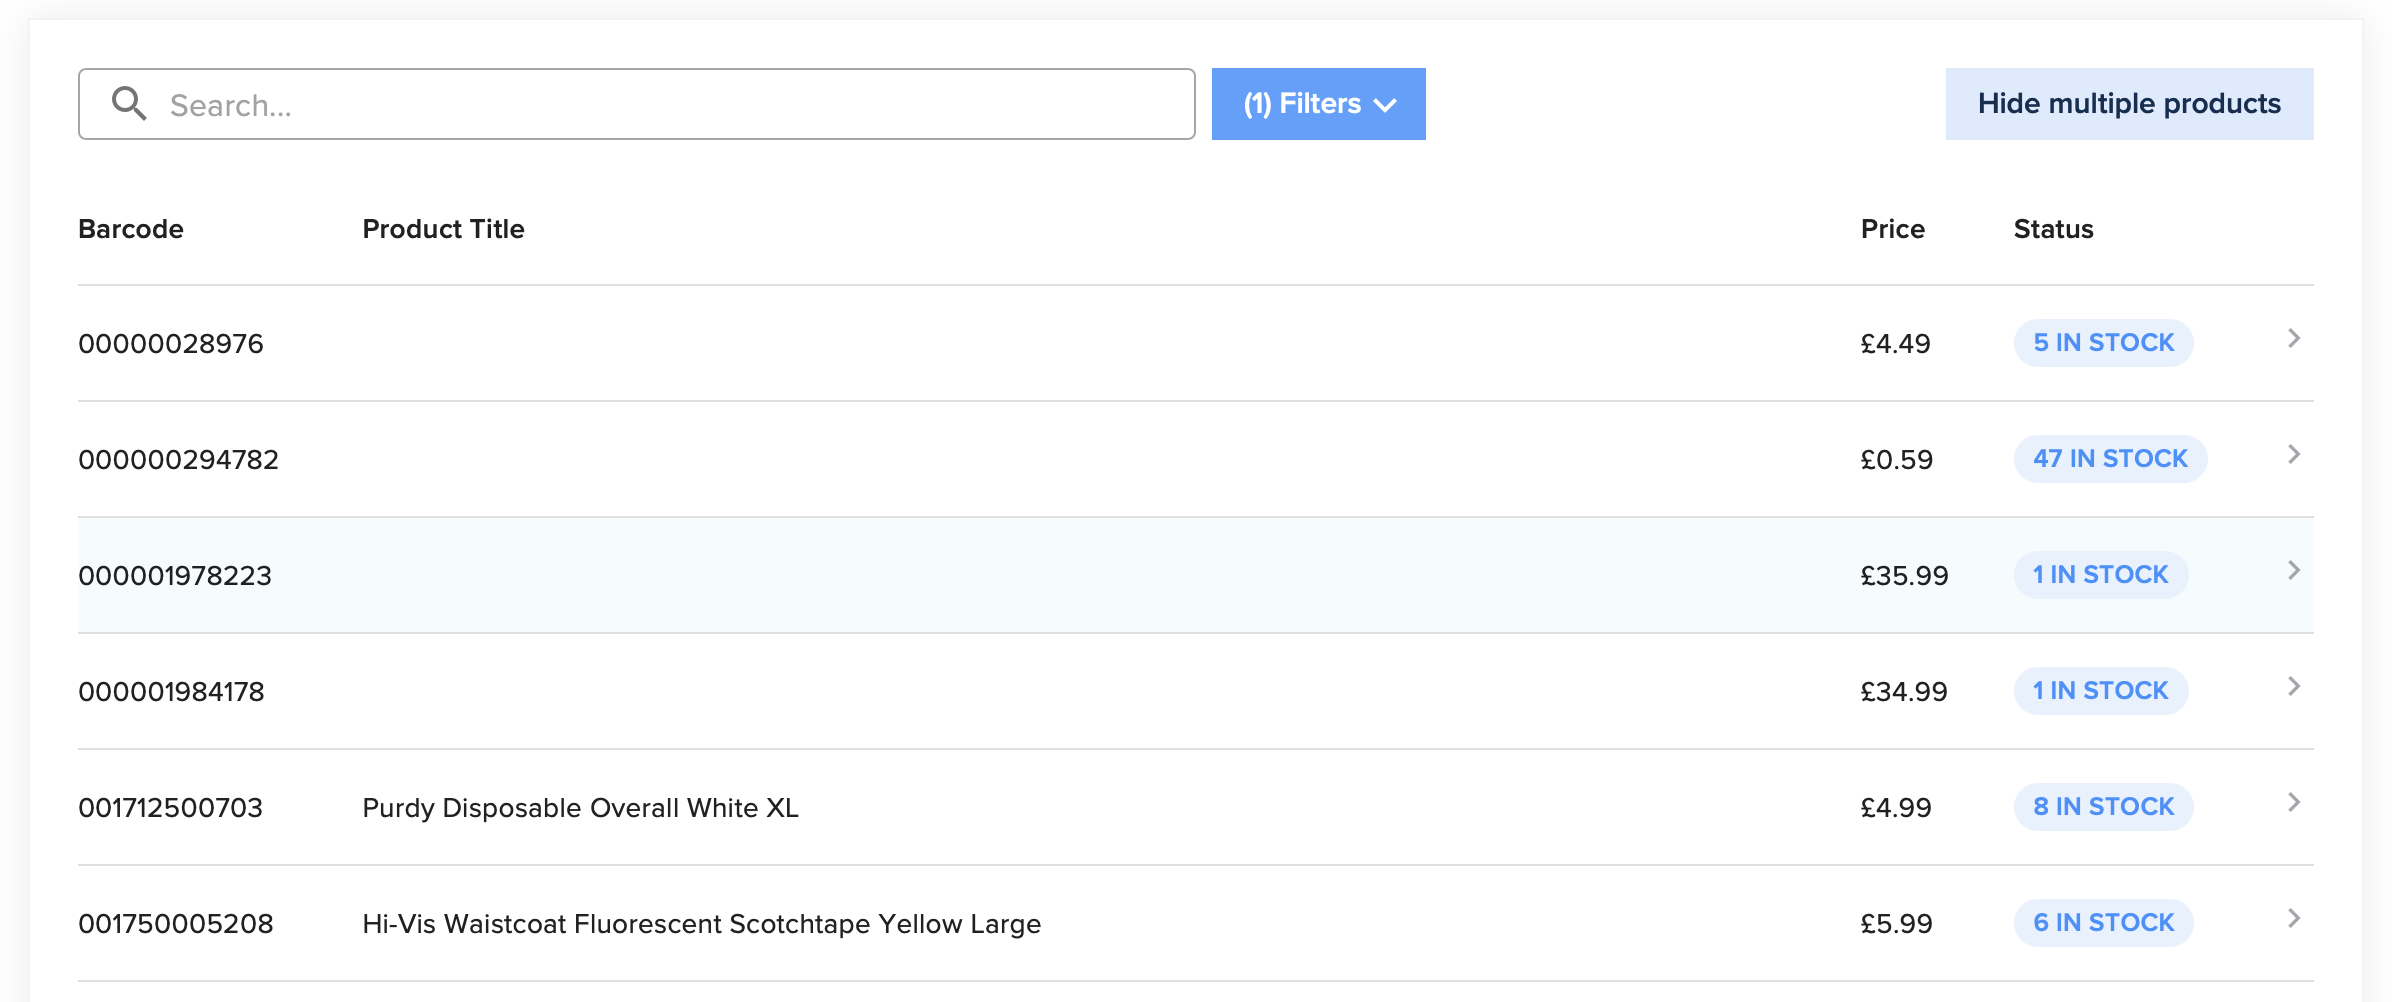The image size is (2392, 1002).
Task: Open Purdy Disposable Overall row chevron
Action: tap(2294, 803)
